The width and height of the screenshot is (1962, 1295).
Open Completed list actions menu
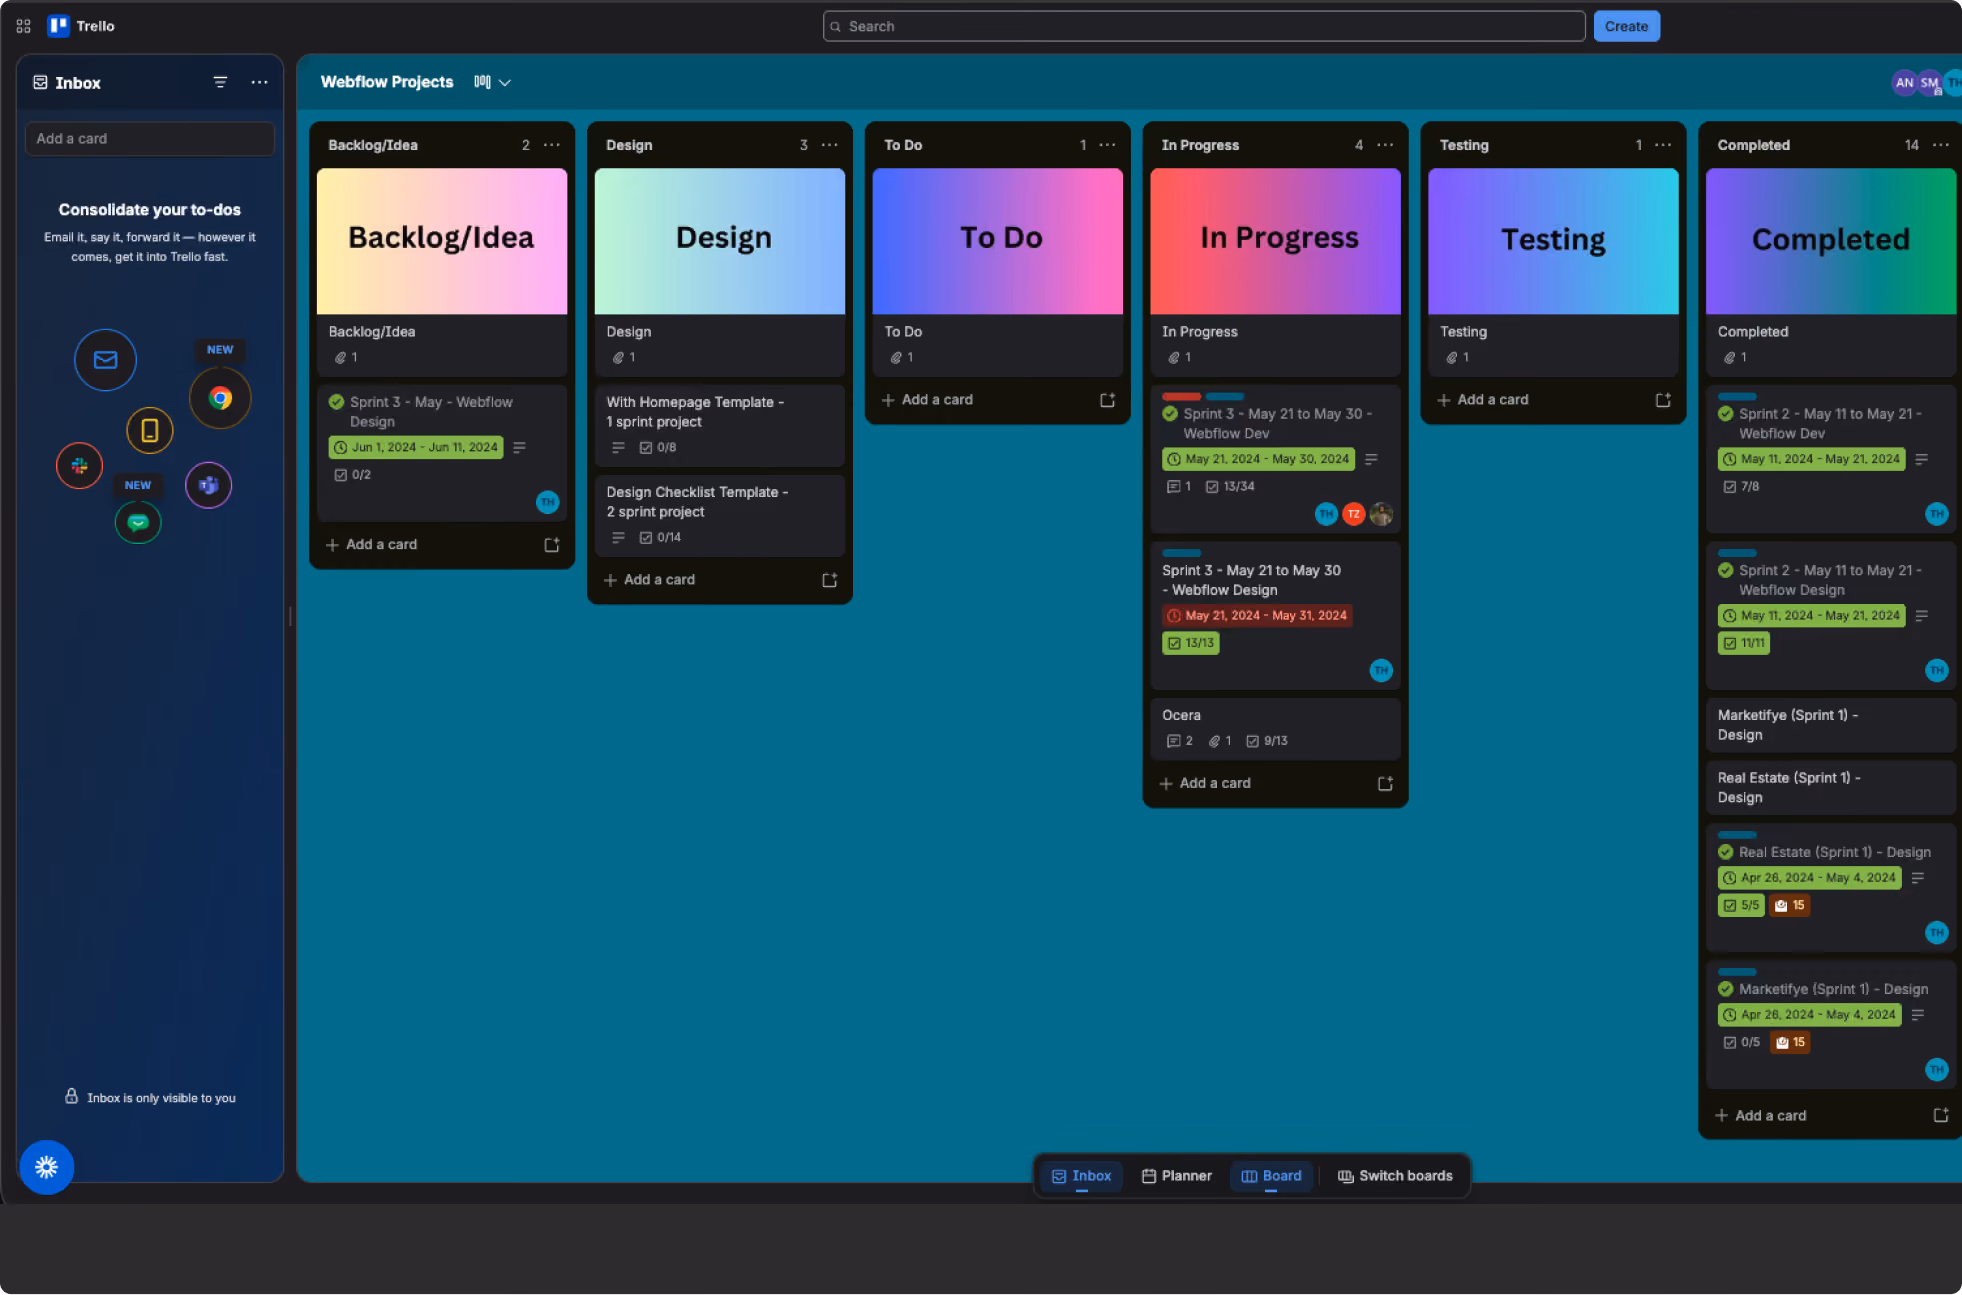point(1941,145)
